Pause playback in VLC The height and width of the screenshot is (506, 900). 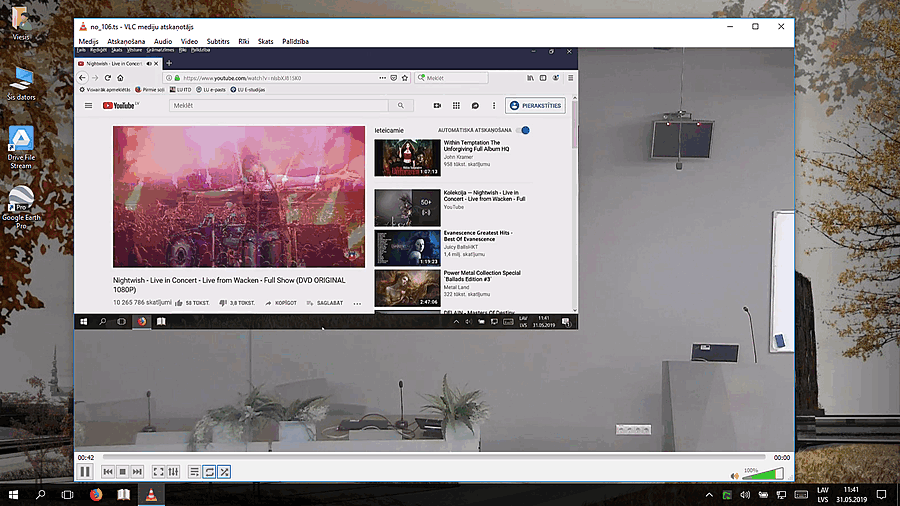point(85,472)
